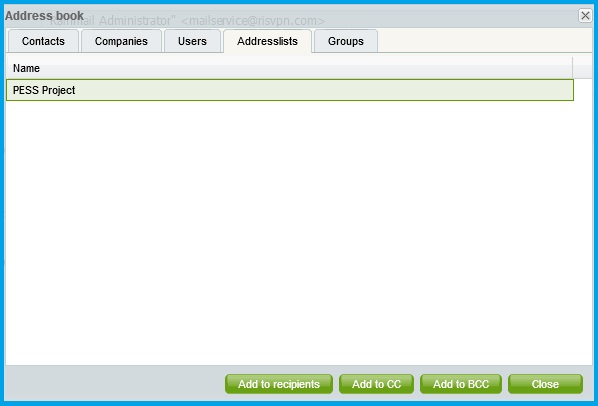Go to the Groups tab

pyautogui.click(x=346, y=41)
